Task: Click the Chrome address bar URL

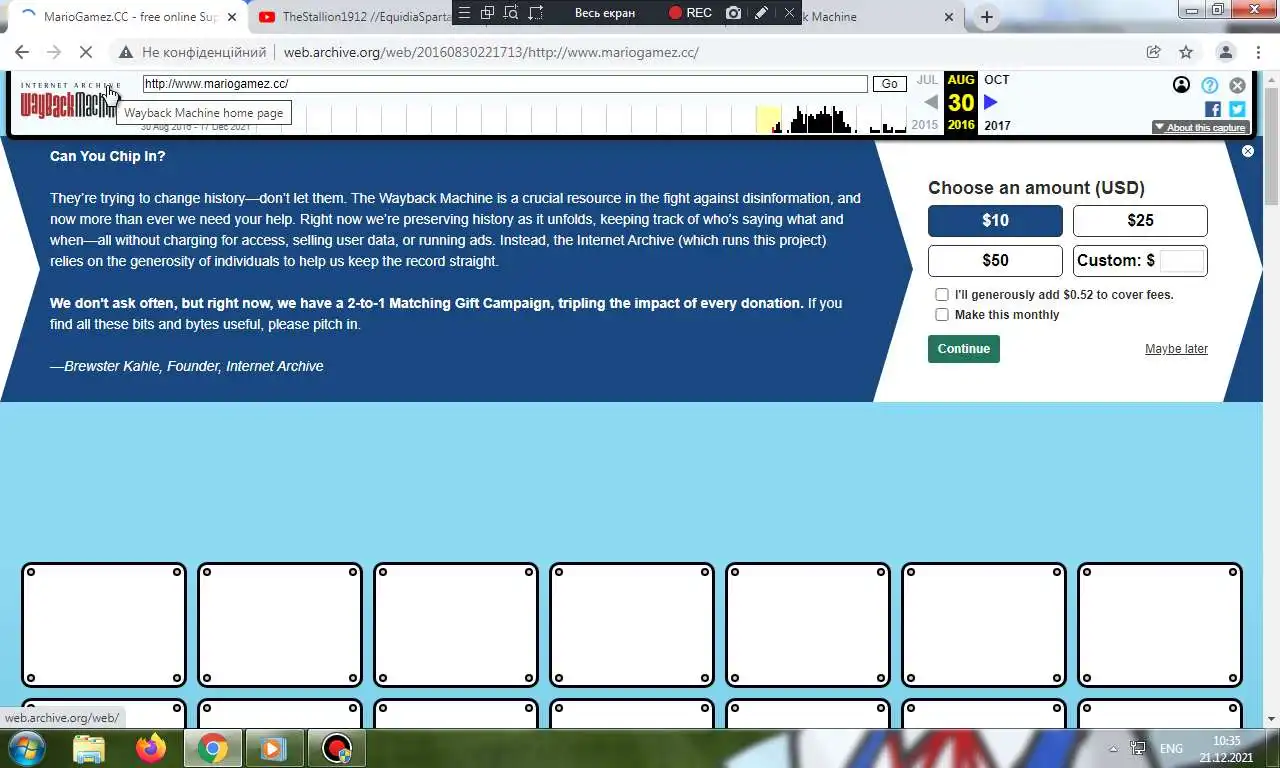Action: 491,52
